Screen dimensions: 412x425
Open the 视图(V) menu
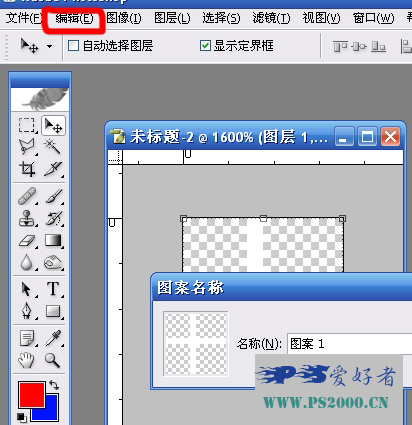coord(321,18)
